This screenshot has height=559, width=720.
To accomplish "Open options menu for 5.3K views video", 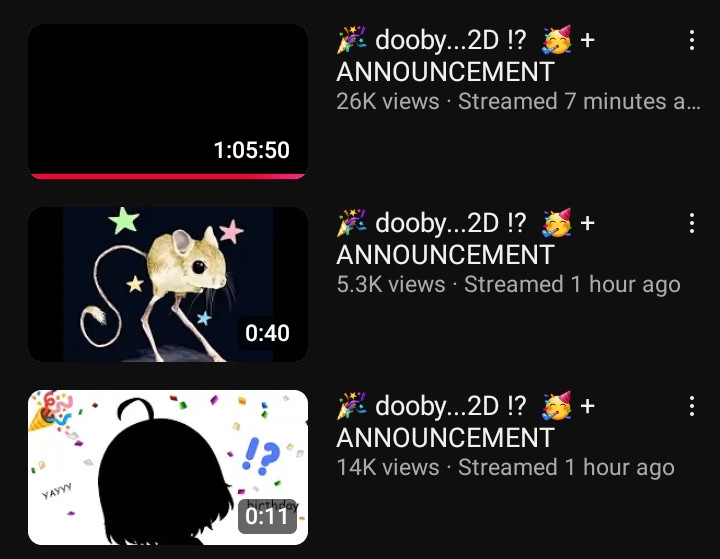I will (692, 223).
